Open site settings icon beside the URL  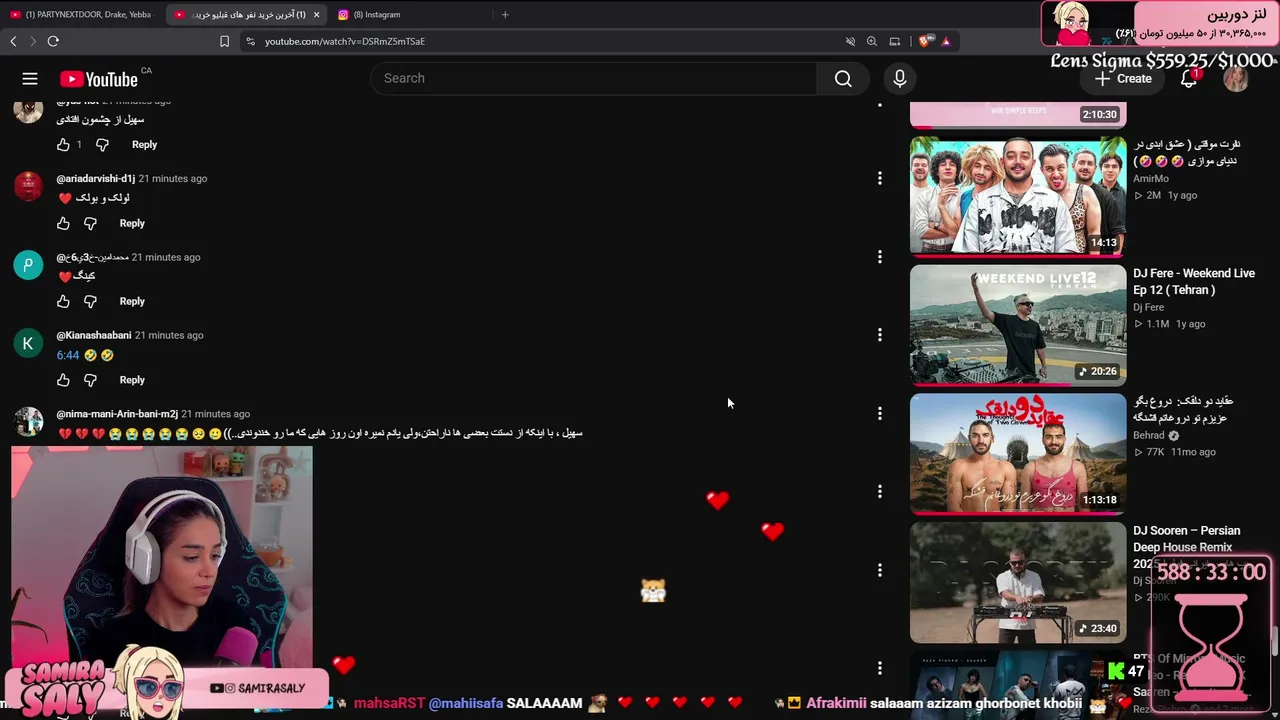[x=250, y=41]
